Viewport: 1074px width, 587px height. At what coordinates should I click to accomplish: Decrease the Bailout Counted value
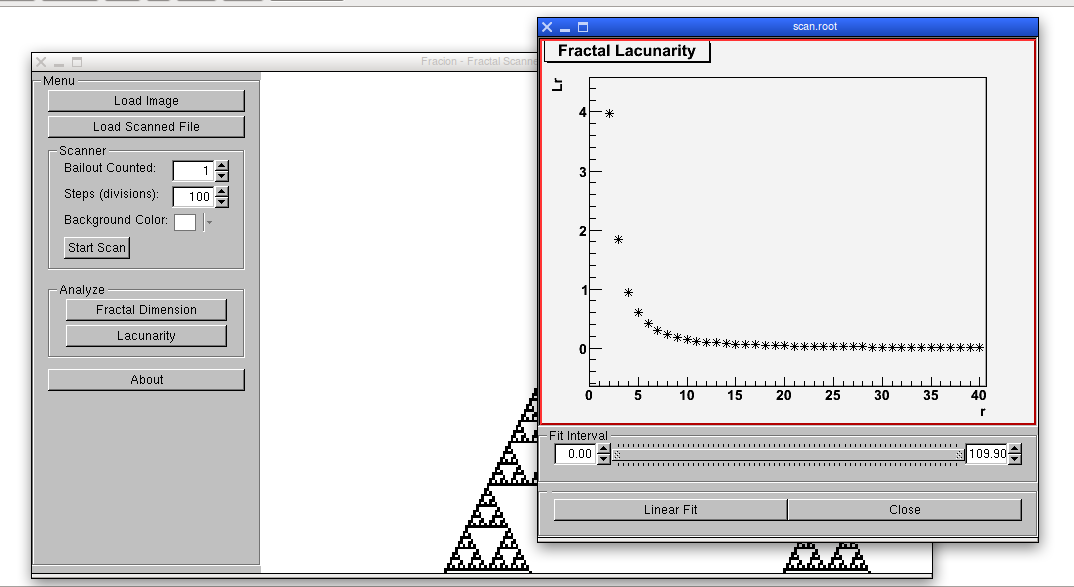(x=222, y=176)
